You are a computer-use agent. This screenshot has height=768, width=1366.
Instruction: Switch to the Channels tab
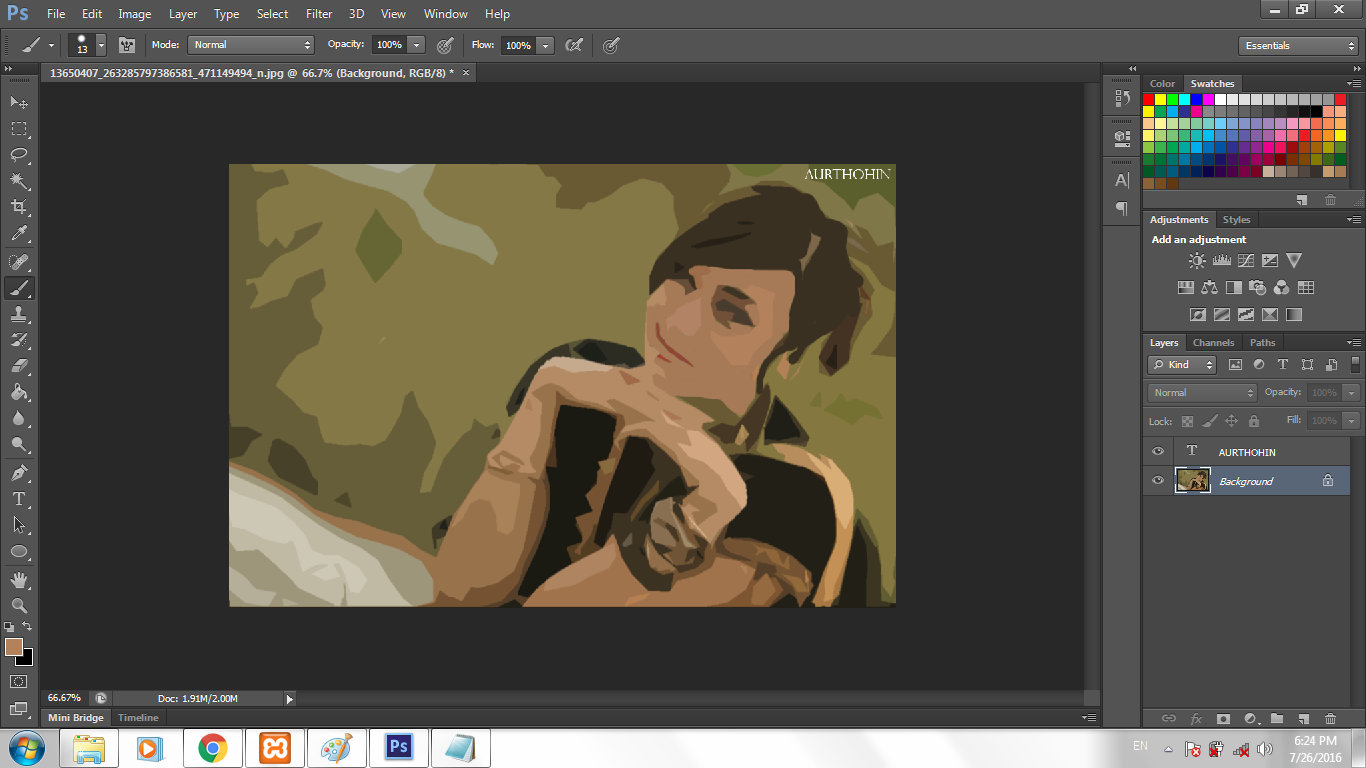tap(1213, 343)
